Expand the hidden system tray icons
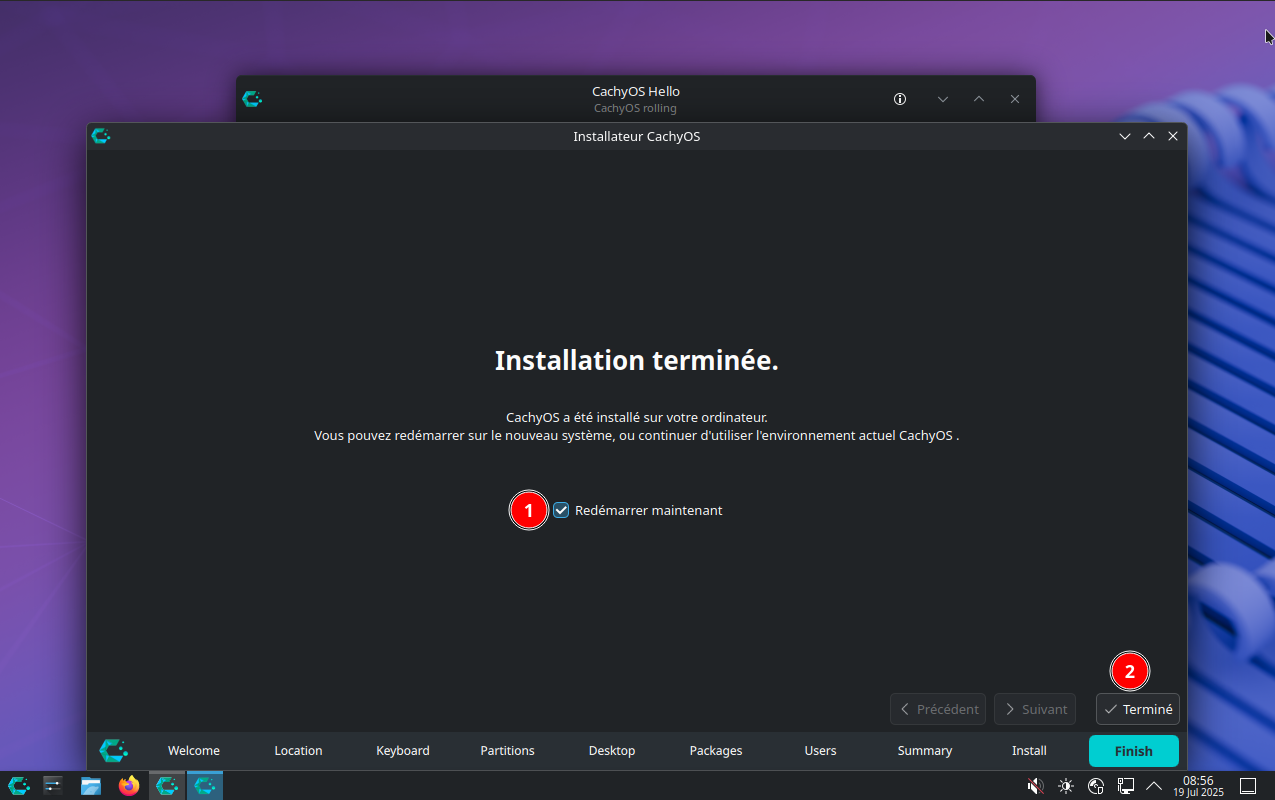The height and width of the screenshot is (800, 1275). tap(1154, 786)
